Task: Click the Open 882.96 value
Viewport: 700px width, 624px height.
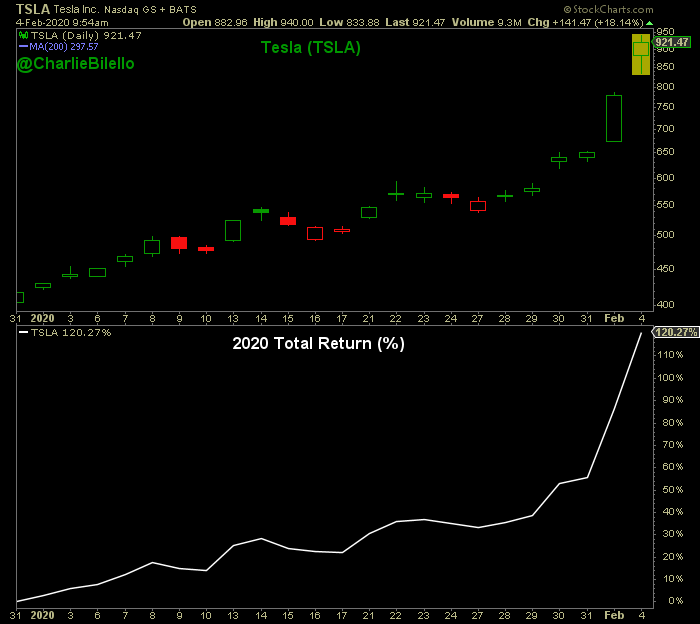Action: pyautogui.click(x=215, y=22)
